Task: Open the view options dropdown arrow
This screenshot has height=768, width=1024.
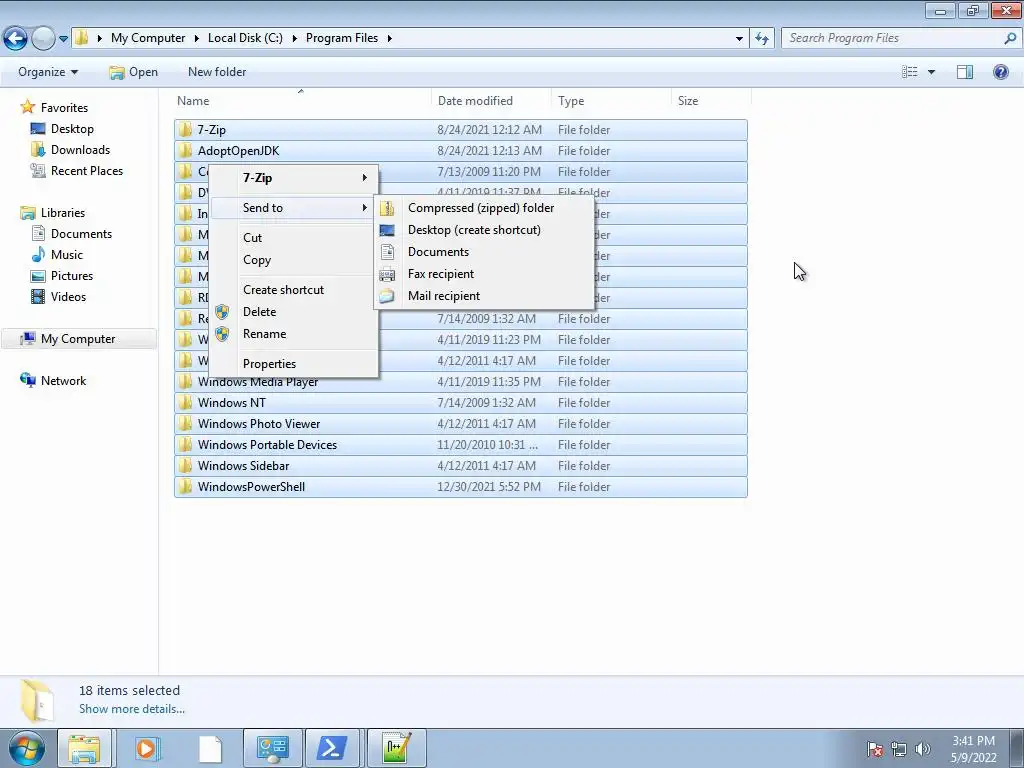Action: (931, 72)
